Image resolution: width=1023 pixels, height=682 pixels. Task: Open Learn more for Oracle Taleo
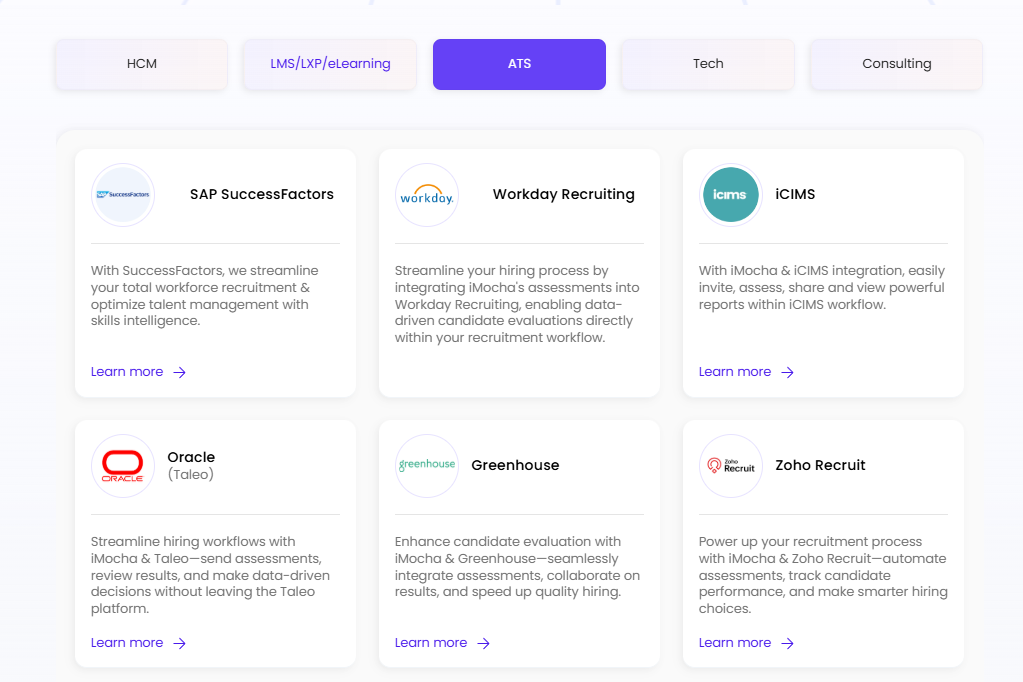point(138,643)
